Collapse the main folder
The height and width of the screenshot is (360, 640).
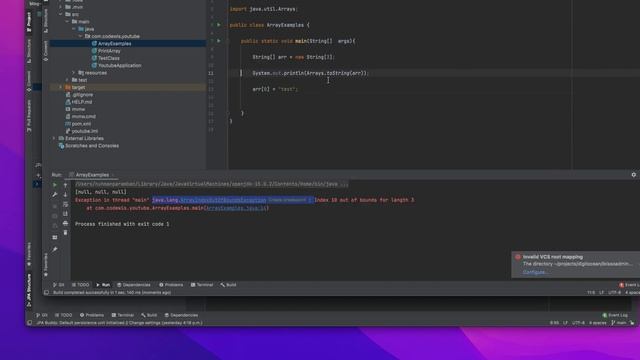[67, 22]
